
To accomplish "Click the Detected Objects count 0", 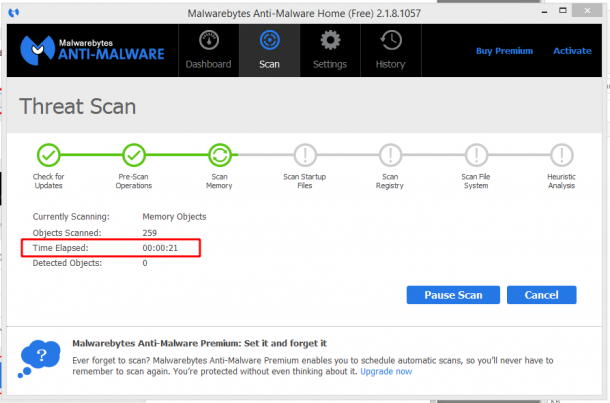I will coord(145,263).
